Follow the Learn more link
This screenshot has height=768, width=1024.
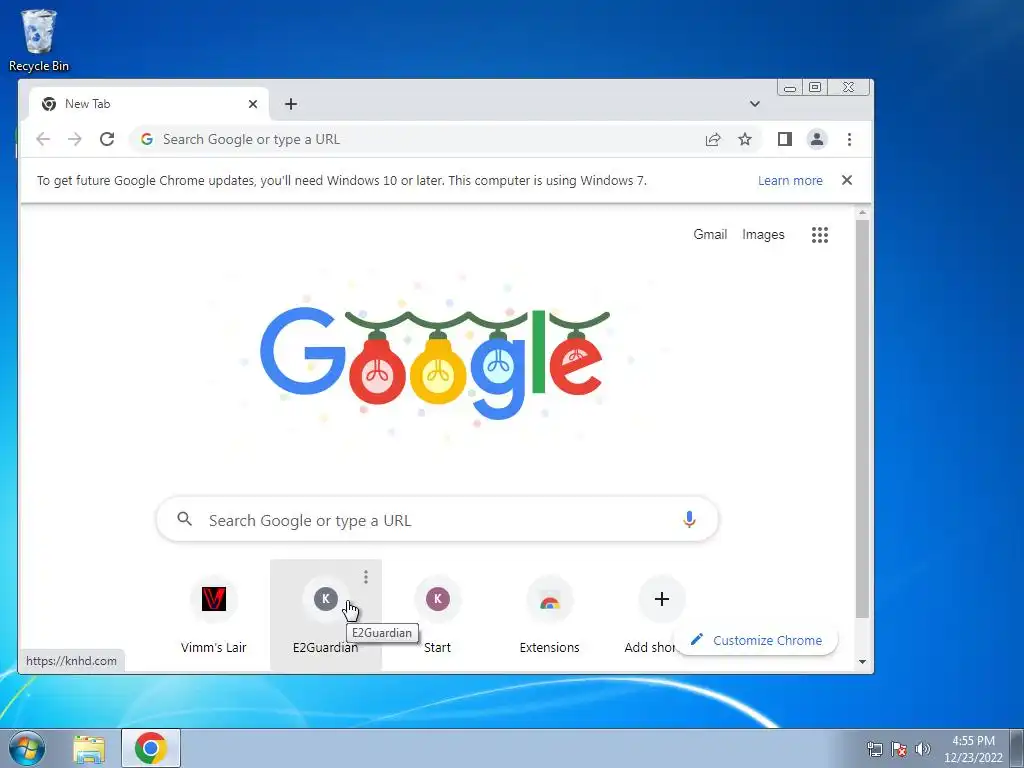790,181
